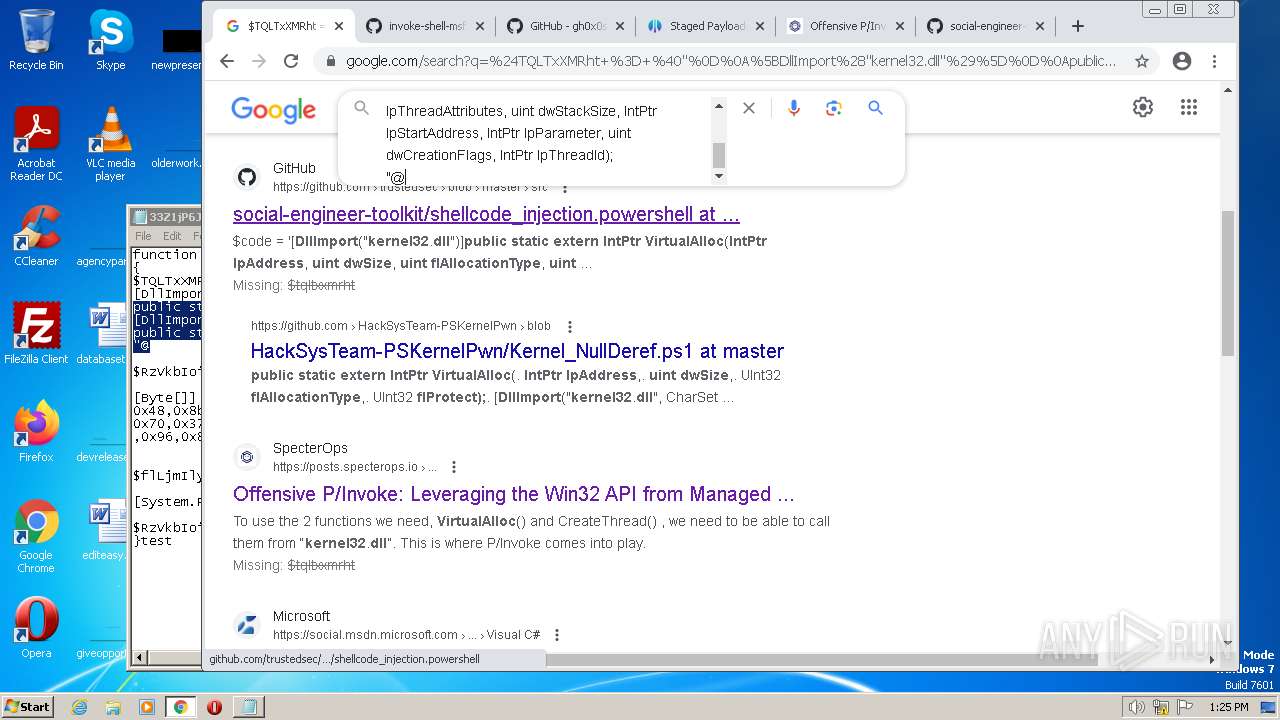The height and width of the screenshot is (720, 1280).
Task: Open Firefox desktop shortcut
Action: 36,432
